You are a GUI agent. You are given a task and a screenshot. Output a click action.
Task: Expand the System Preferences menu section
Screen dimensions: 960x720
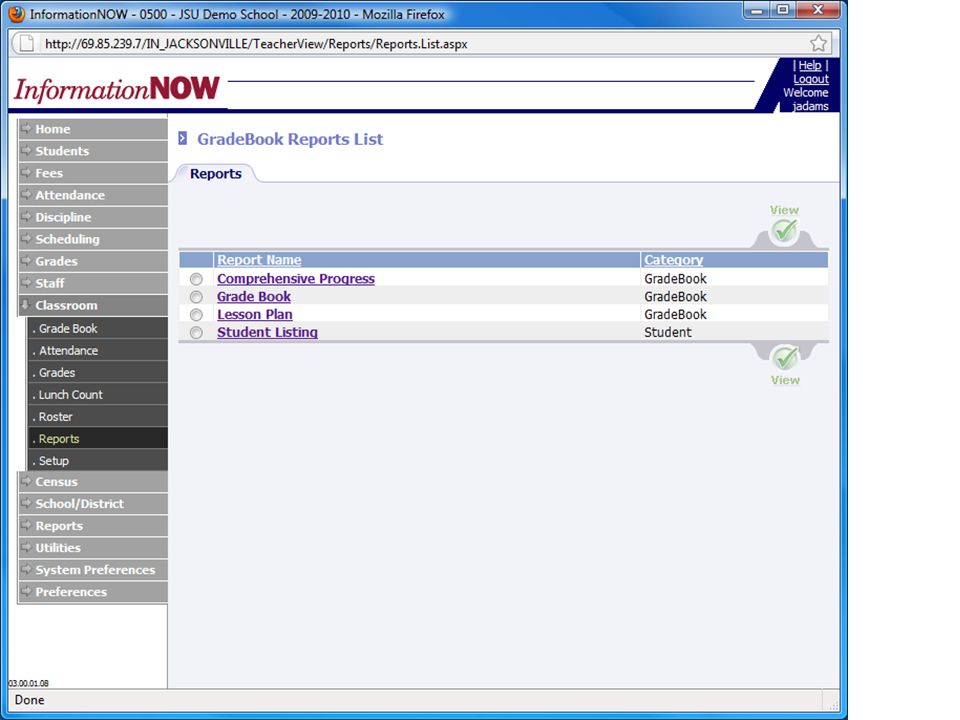[93, 570]
